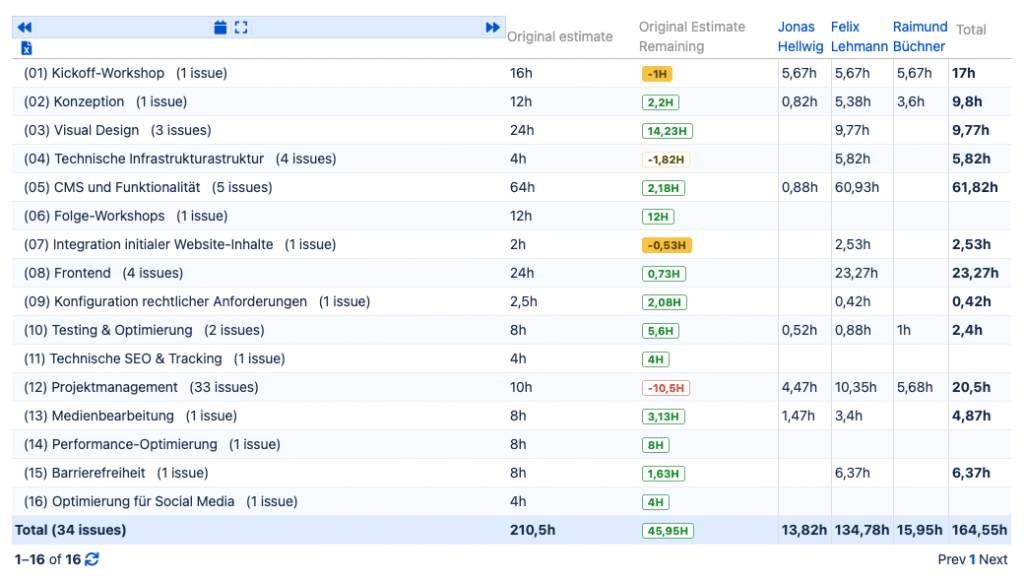
Task: Expand the (12) Projektmanagement row
Action: coord(141,387)
